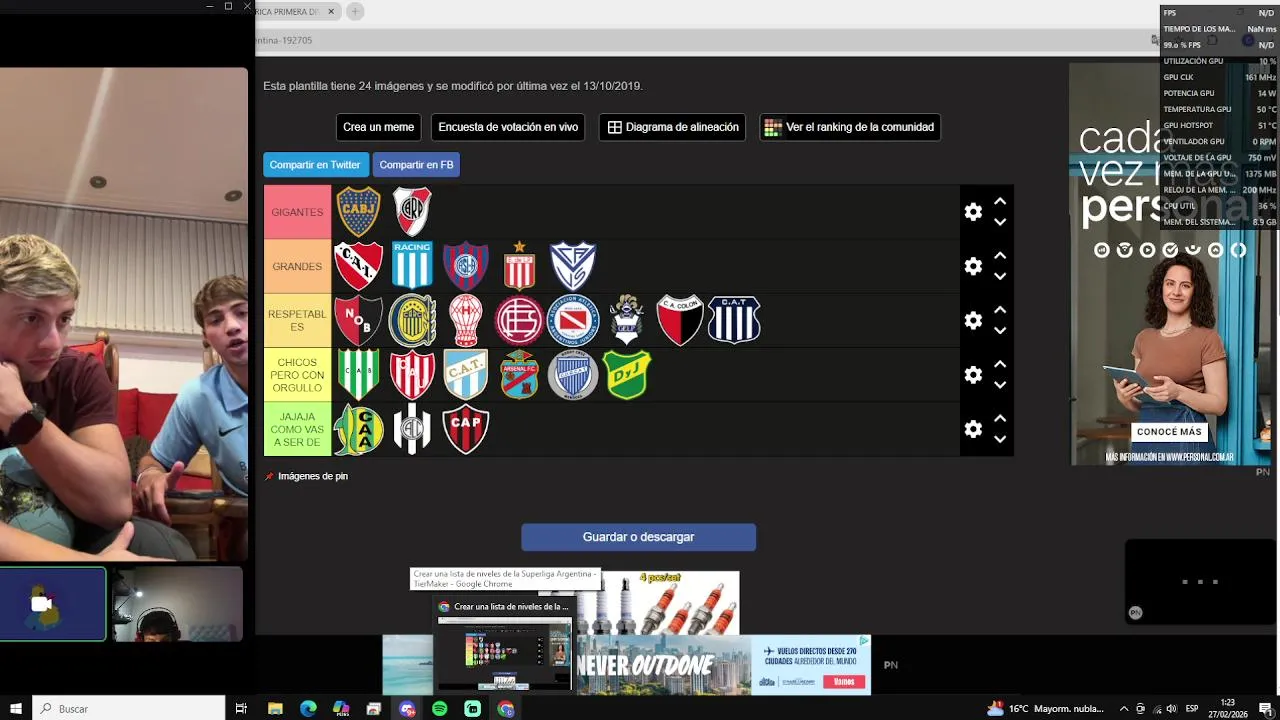Move RESPETABLES tier up with chevron
The height and width of the screenshot is (720, 1280).
pyautogui.click(x=1000, y=309)
